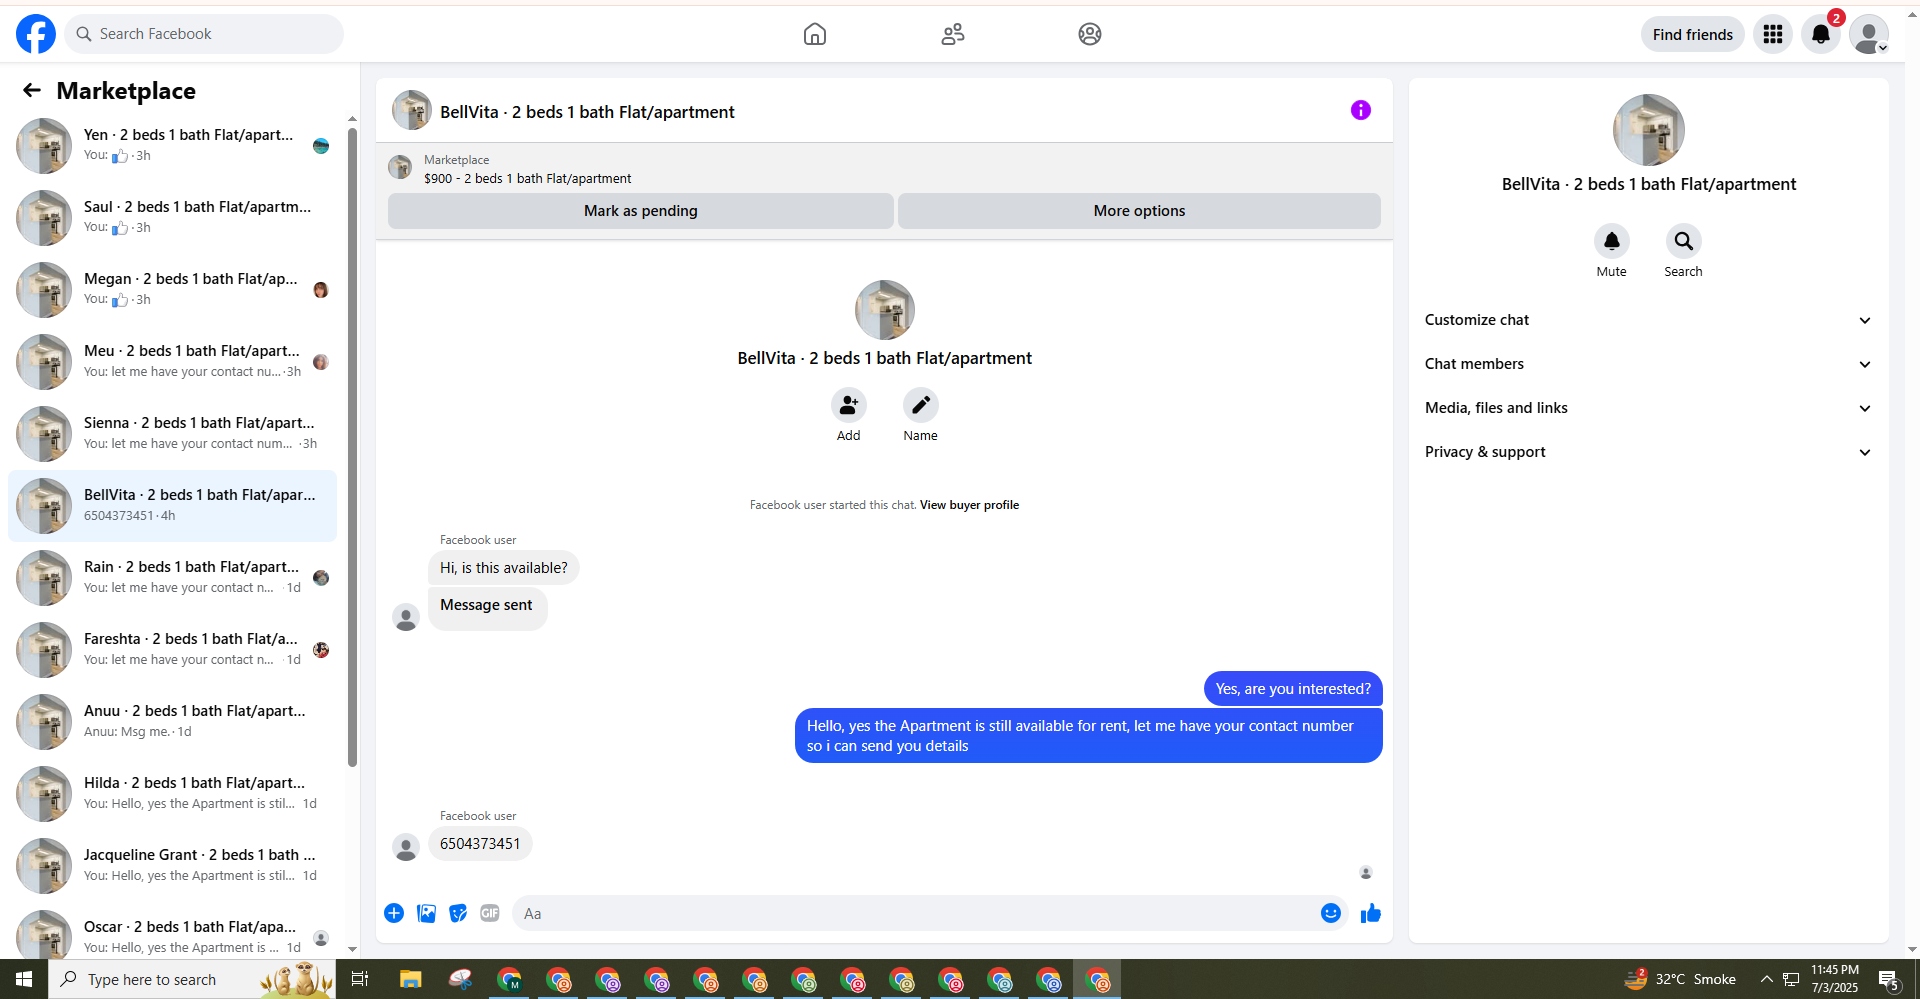This screenshot has width=1920, height=999.
Task: Open conversation with Megan
Action: [x=172, y=290]
